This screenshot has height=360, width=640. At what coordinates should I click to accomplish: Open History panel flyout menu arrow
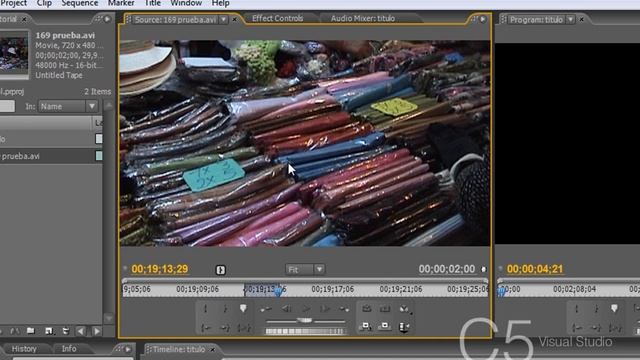128,349
